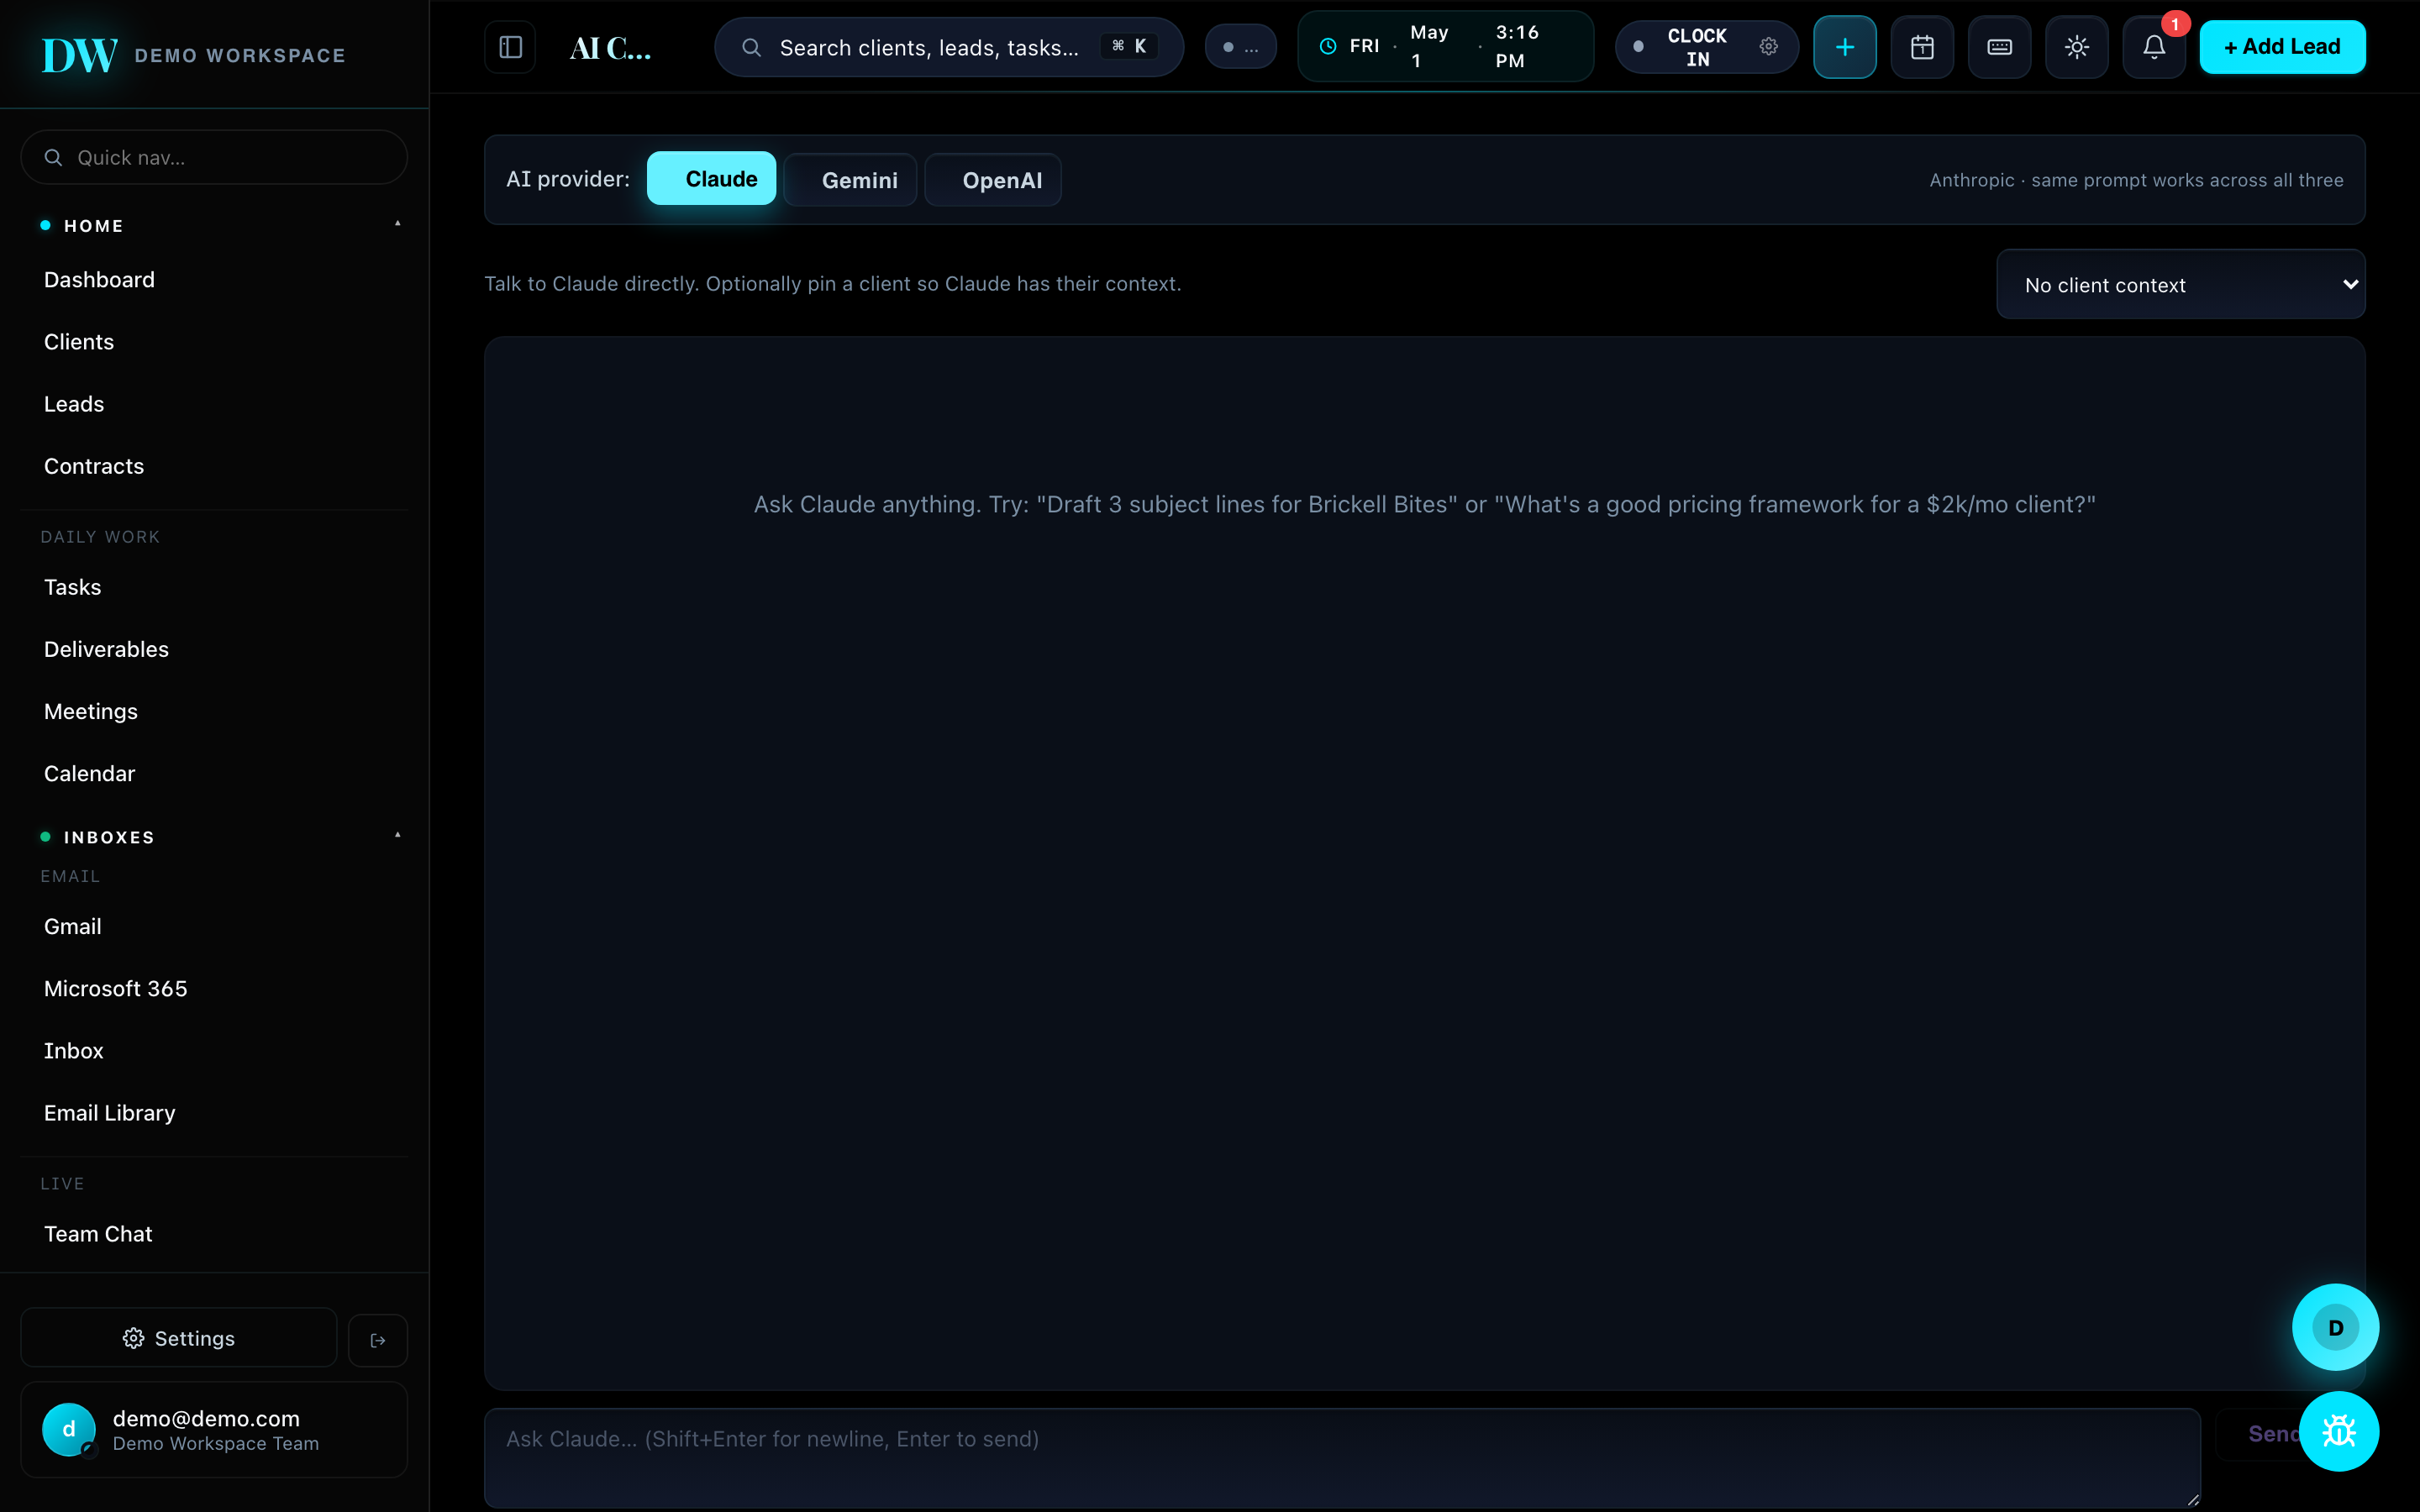This screenshot has height=1512, width=2420.
Task: Open Settings button in sidebar
Action: (x=179, y=1338)
